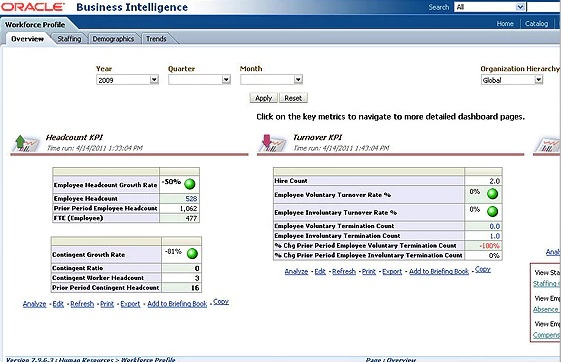Click green status dot for Contingent Growth Rate
561x362 pixels.
click(x=192, y=254)
